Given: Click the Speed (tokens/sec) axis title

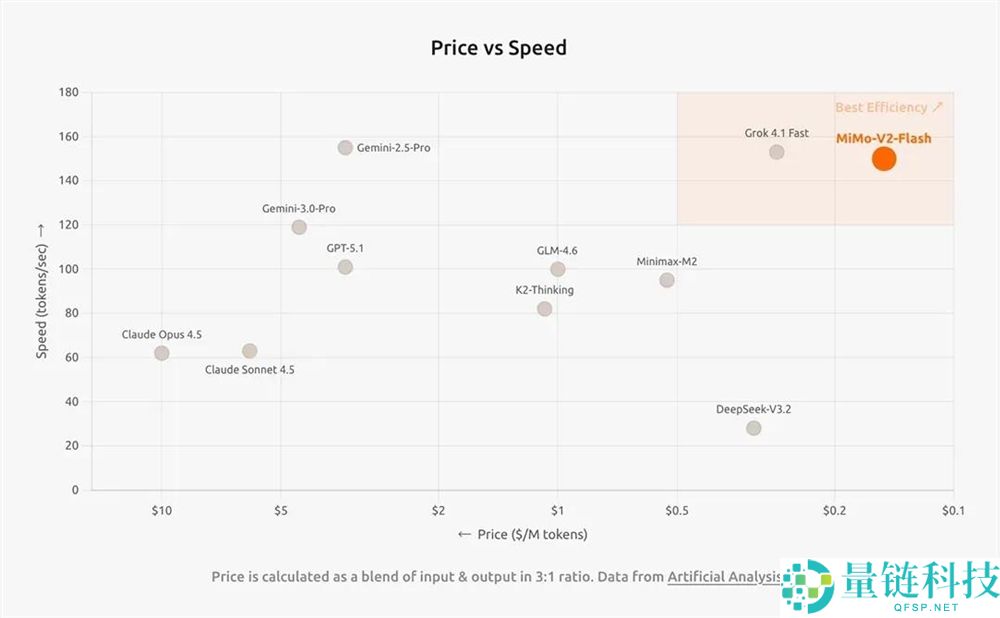Looking at the screenshot, I should point(41,290).
